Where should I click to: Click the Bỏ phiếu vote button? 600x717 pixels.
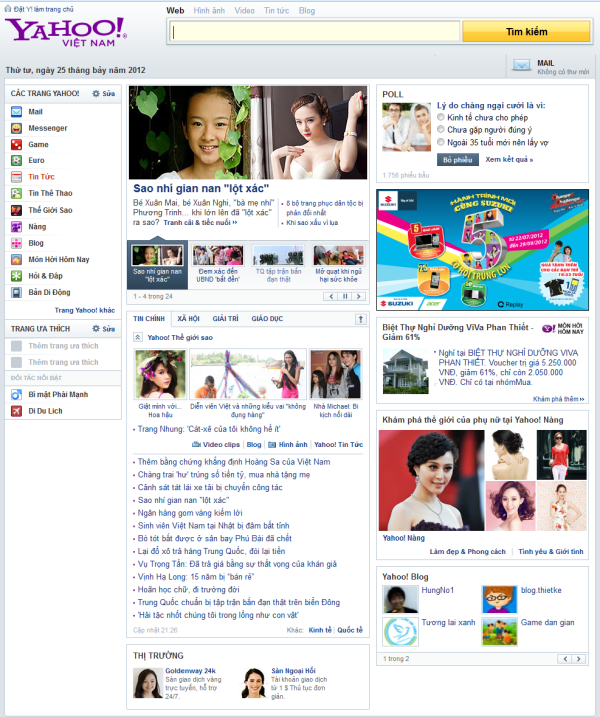pyautogui.click(x=458, y=160)
